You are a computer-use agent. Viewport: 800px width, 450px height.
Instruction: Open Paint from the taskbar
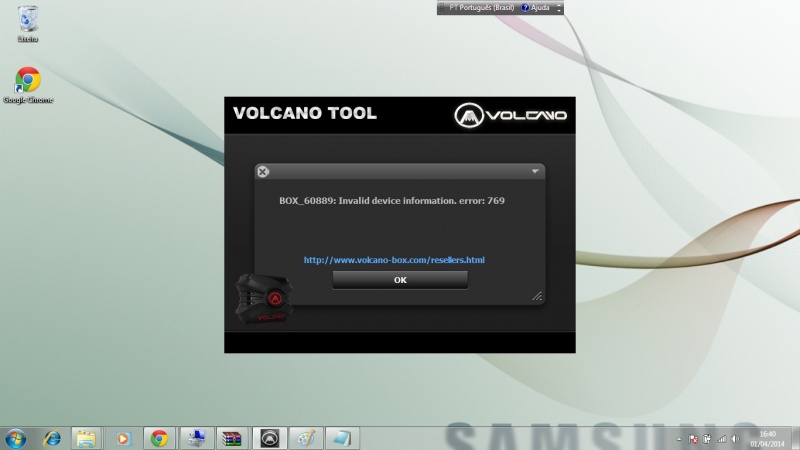(x=306, y=438)
